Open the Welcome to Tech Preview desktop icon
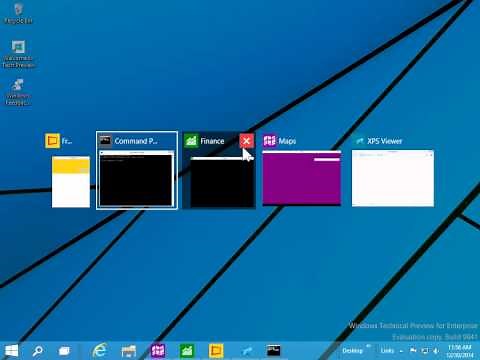Screen dimensions: 480x360 pyautogui.click(x=19, y=54)
